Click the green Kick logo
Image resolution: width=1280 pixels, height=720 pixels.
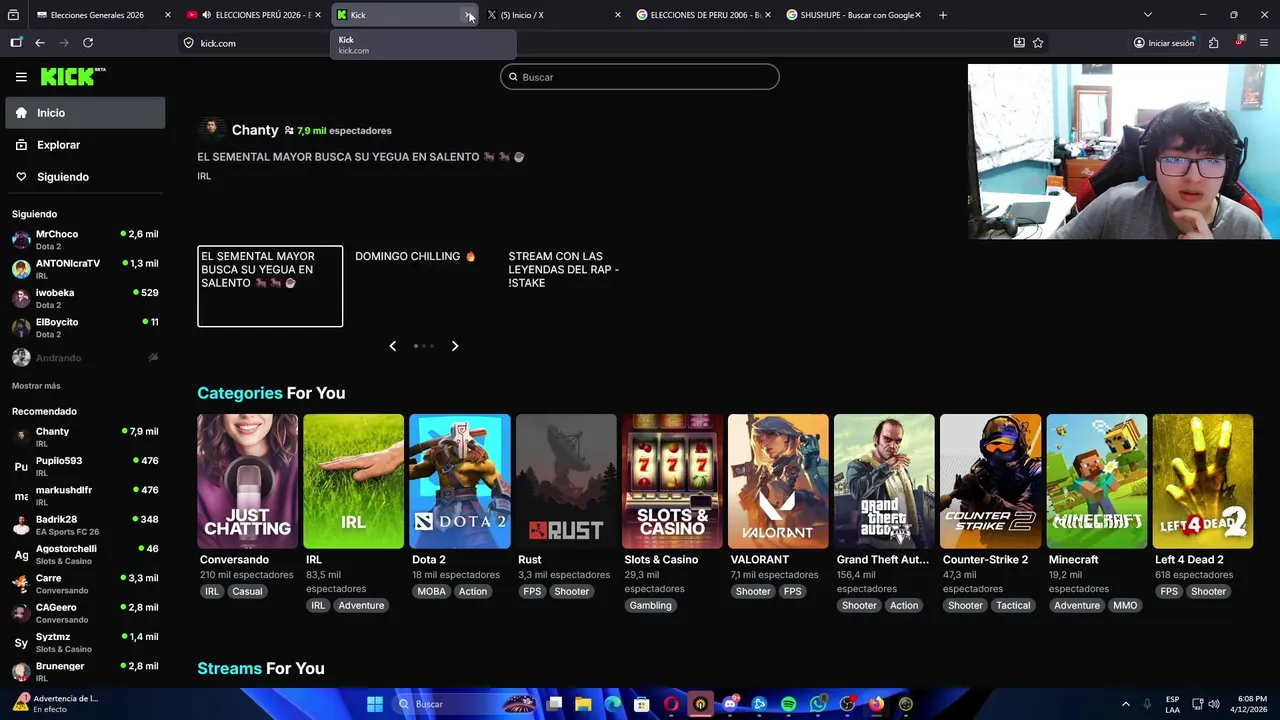click(x=72, y=77)
